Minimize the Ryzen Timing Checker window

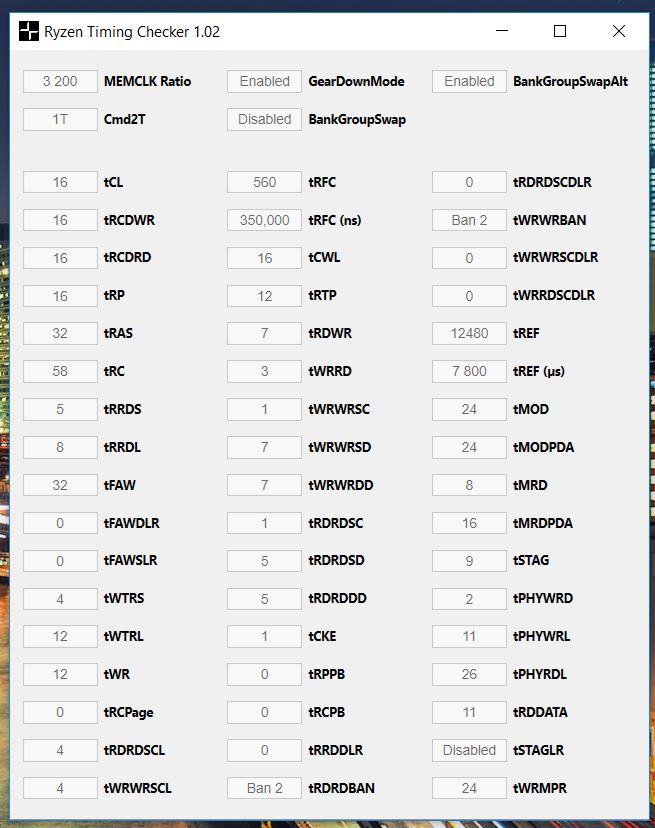pyautogui.click(x=502, y=31)
